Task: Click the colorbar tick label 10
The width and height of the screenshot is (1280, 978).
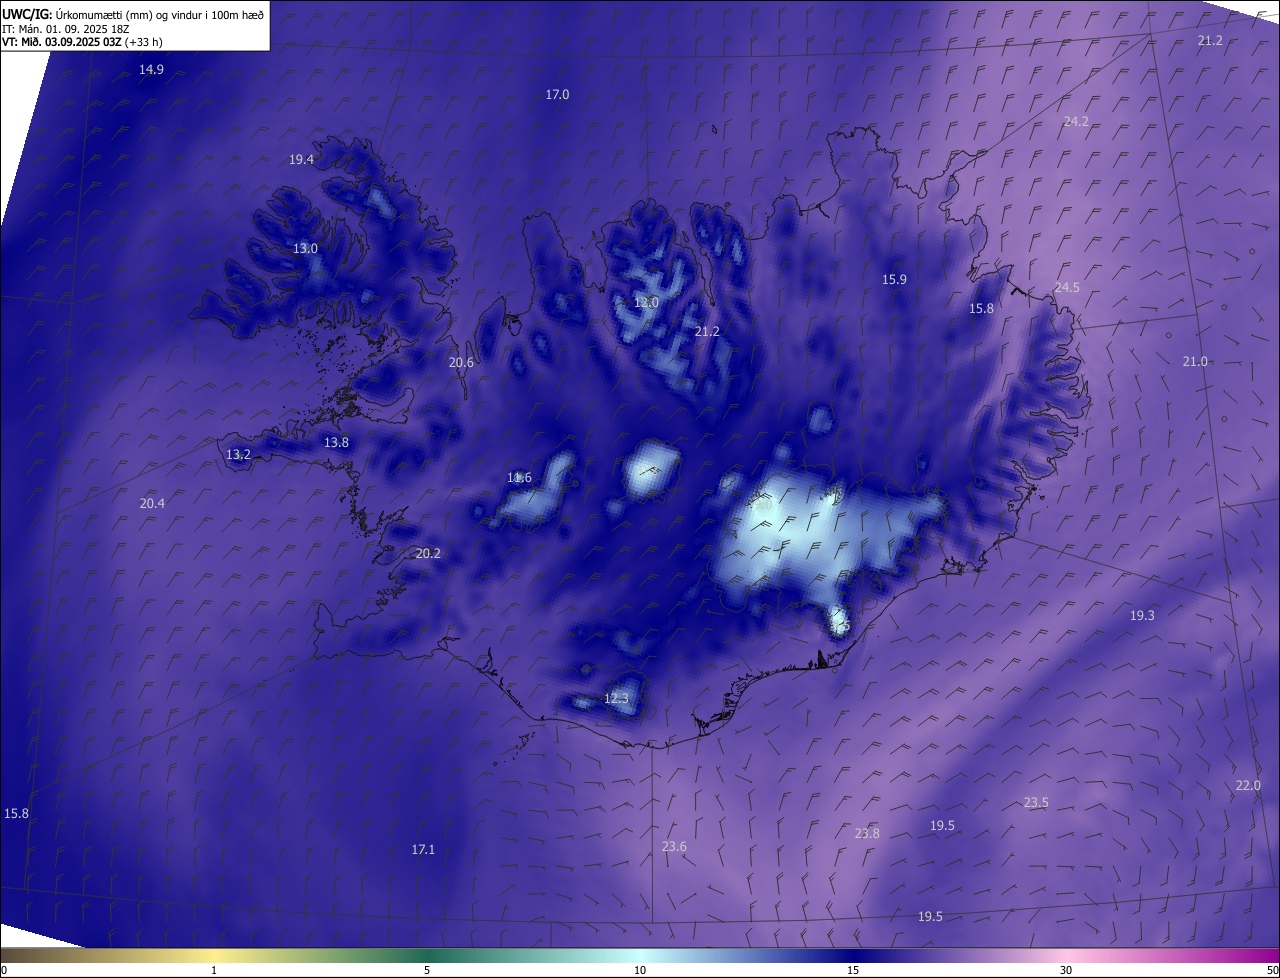Action: 640,970
